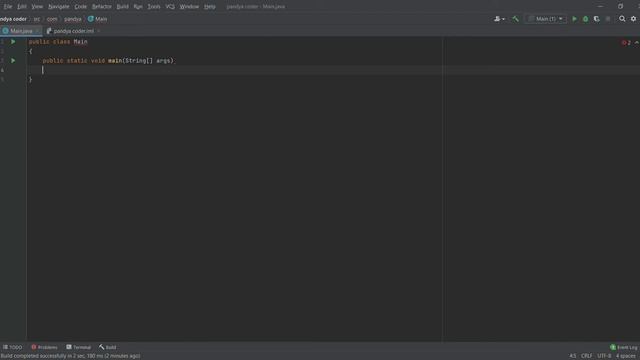This screenshot has width=640, height=360.
Task: Click the build completed status message
Action: [70, 356]
